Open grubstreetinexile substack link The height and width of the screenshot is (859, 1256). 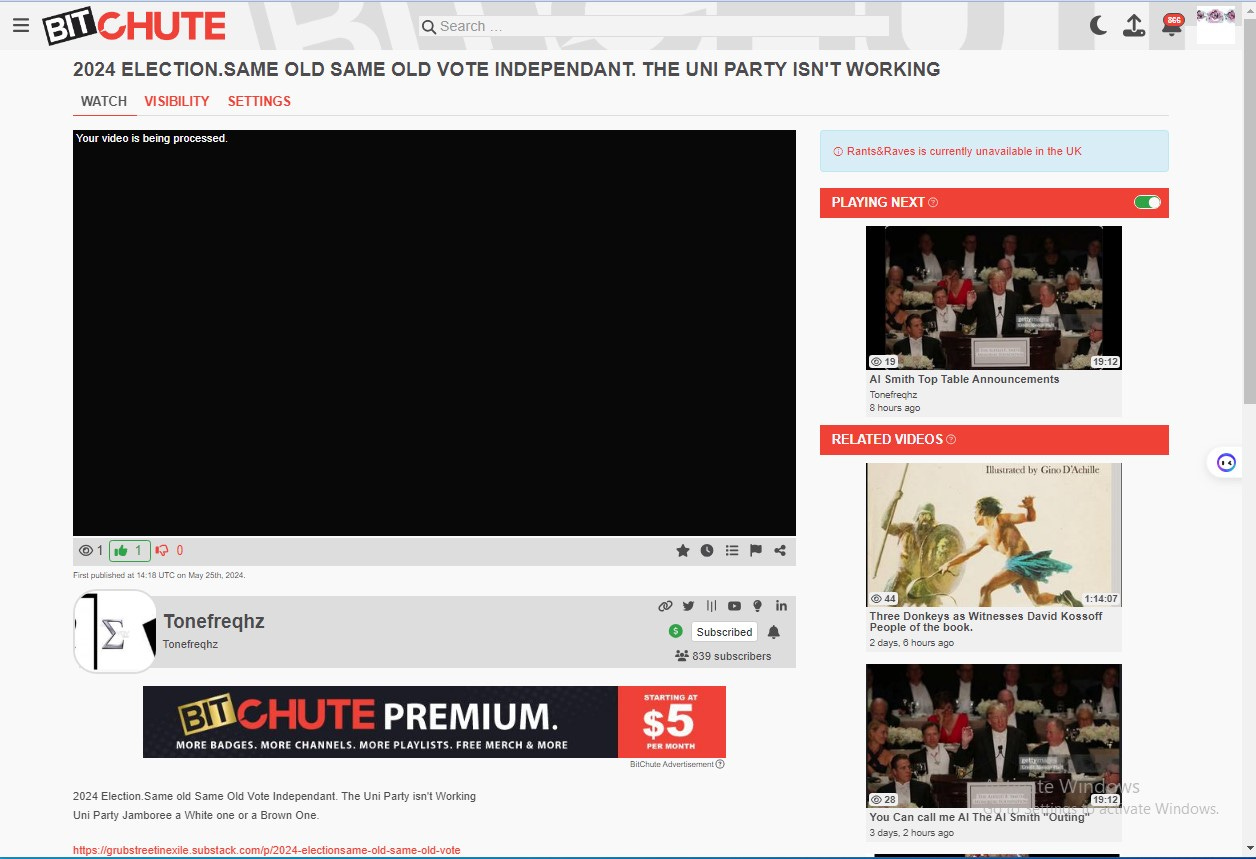click(x=266, y=850)
